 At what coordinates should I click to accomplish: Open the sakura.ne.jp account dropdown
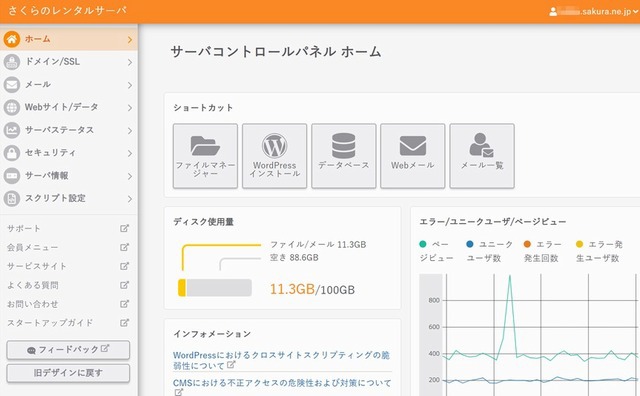click(x=594, y=11)
